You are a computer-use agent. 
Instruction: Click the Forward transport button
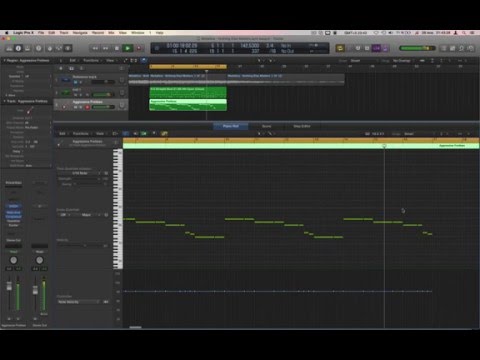pos(106,48)
